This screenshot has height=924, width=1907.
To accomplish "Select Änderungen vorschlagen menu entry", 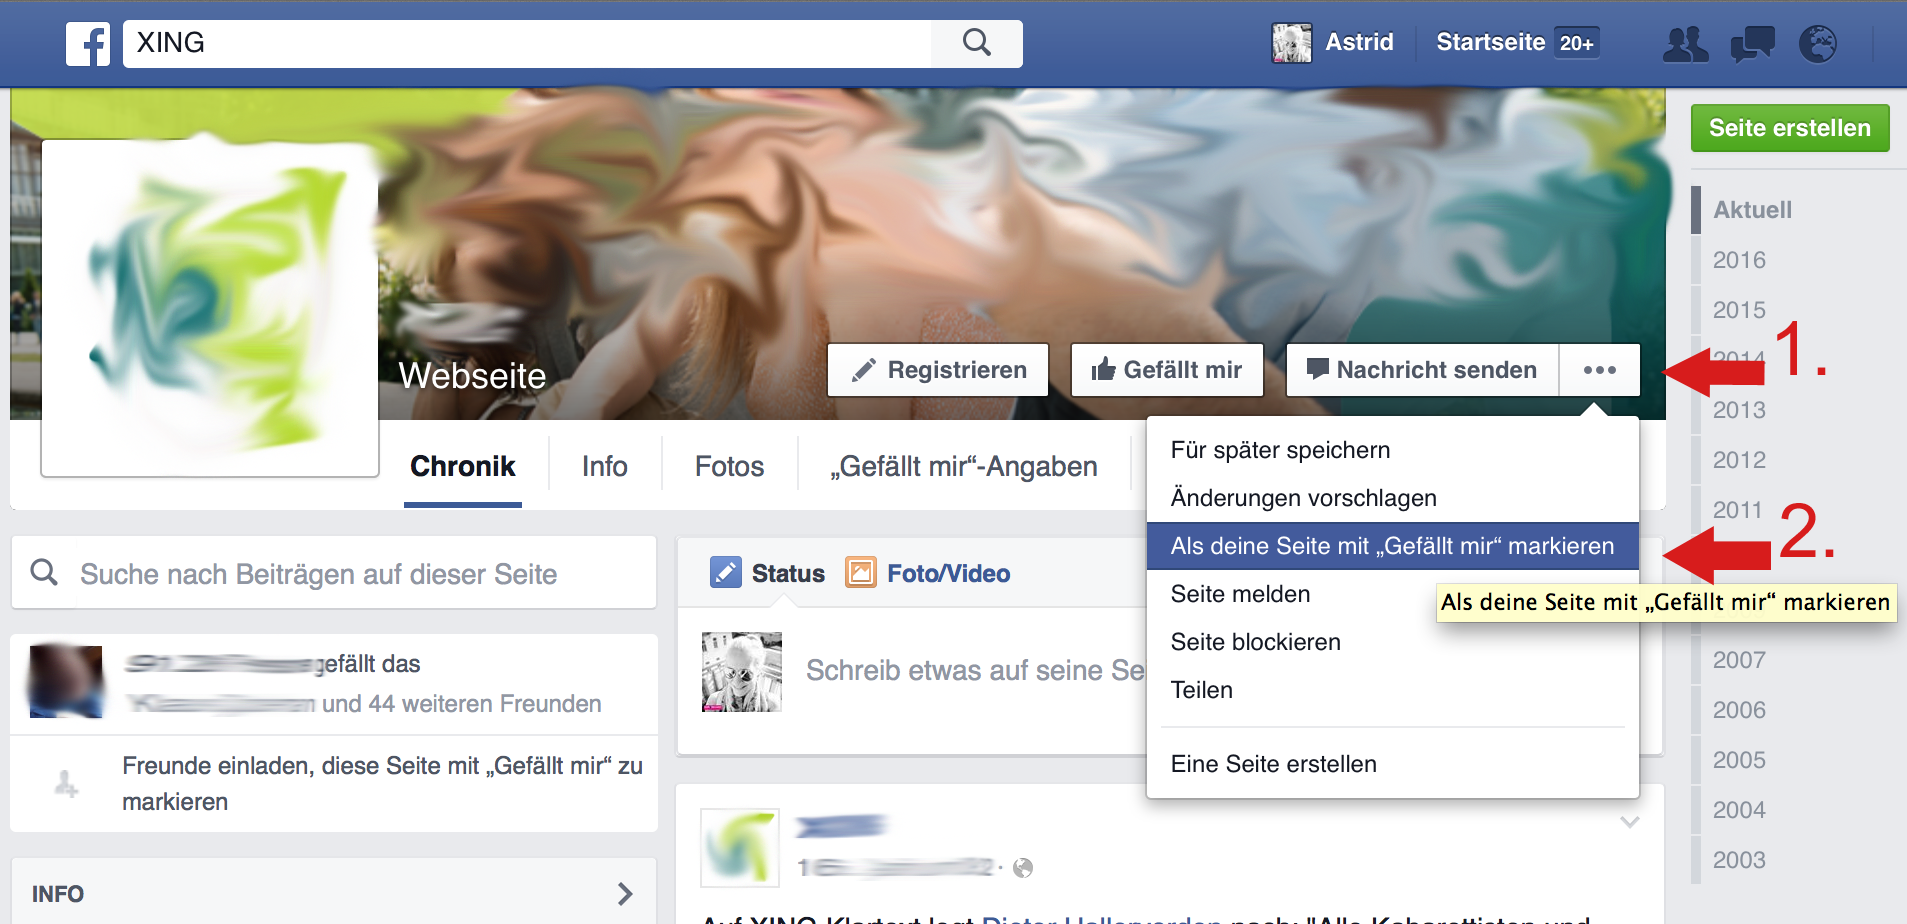I will (x=1393, y=498).
